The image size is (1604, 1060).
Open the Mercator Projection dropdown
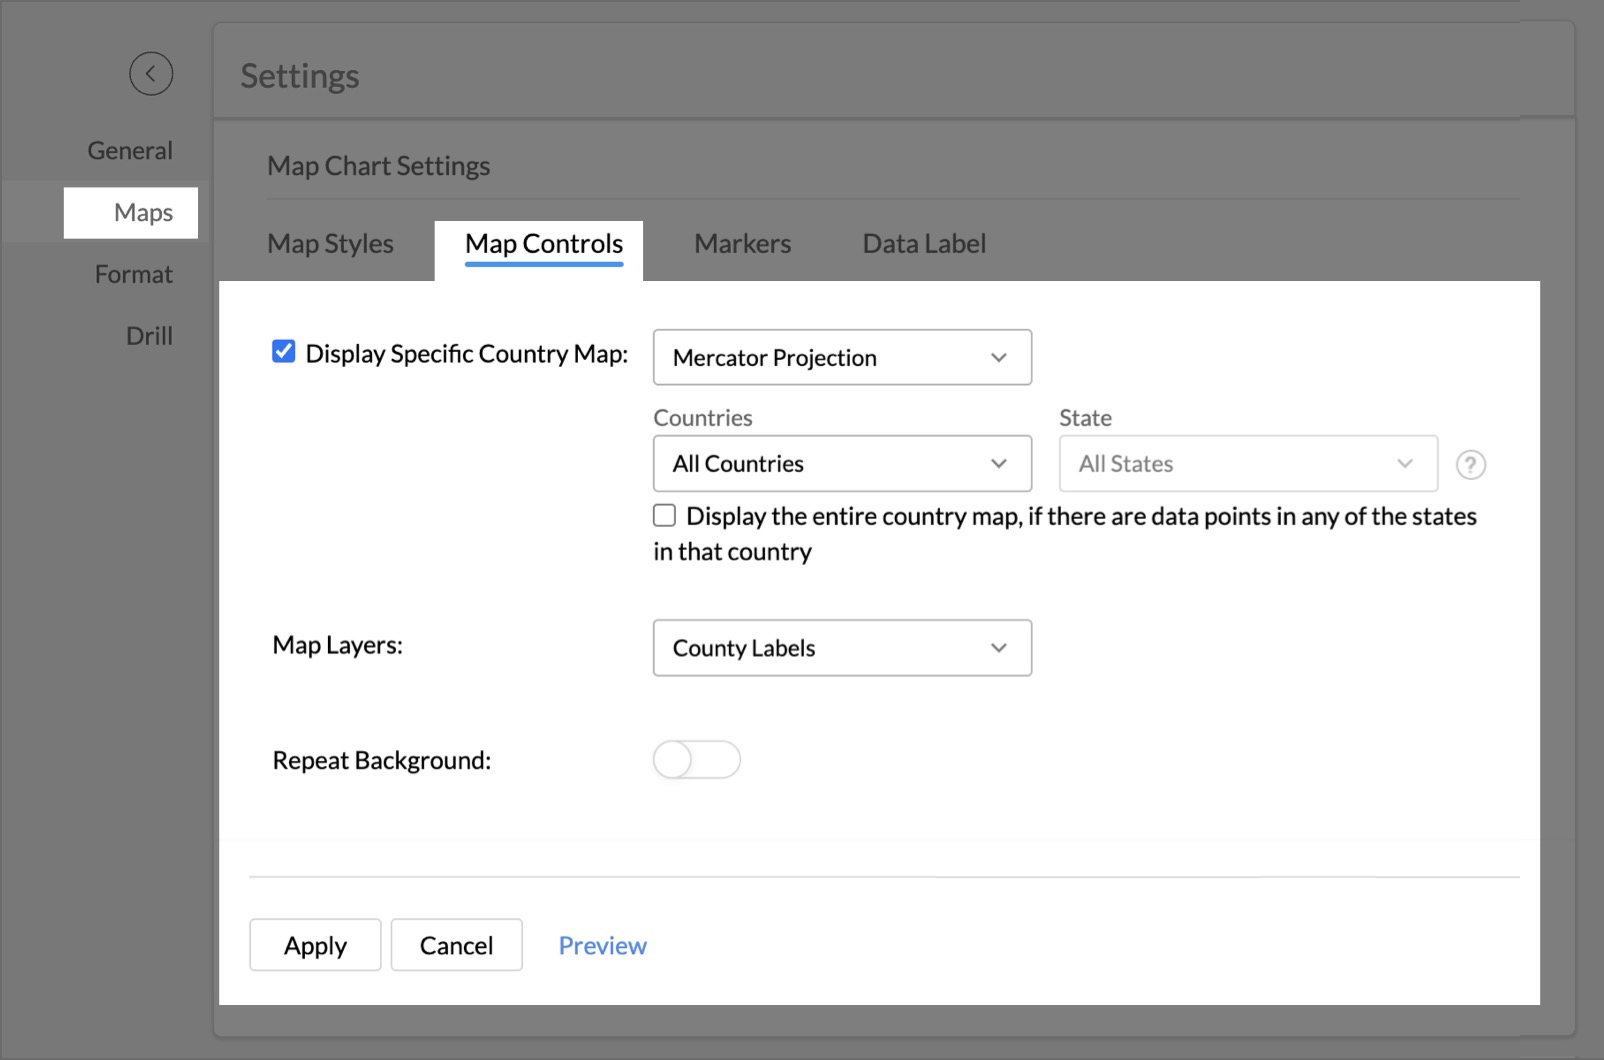pos(842,358)
